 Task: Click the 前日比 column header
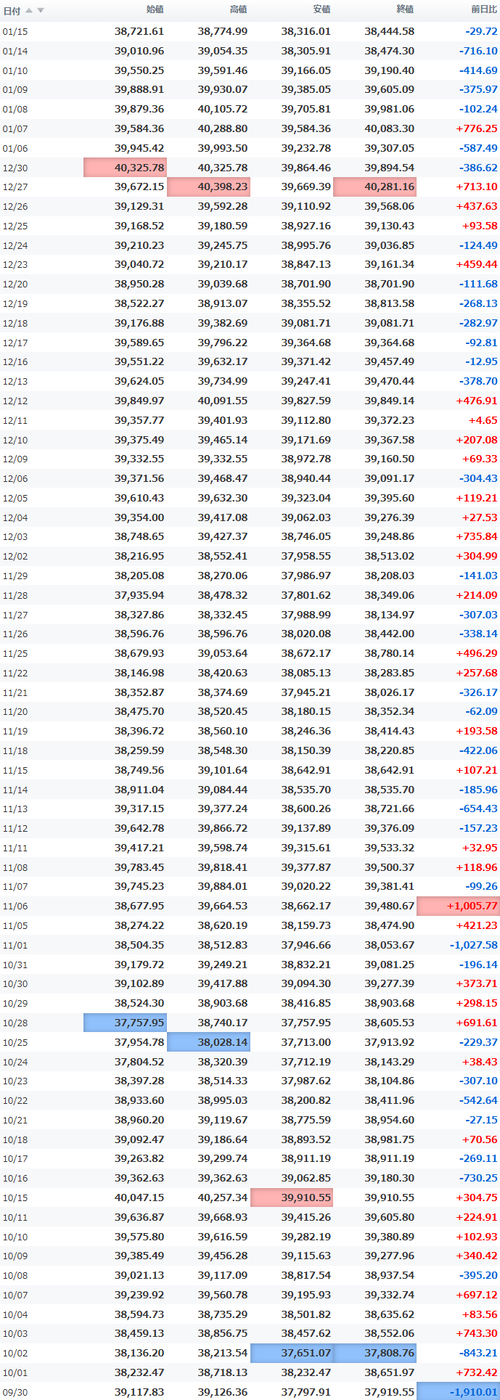pos(481,10)
